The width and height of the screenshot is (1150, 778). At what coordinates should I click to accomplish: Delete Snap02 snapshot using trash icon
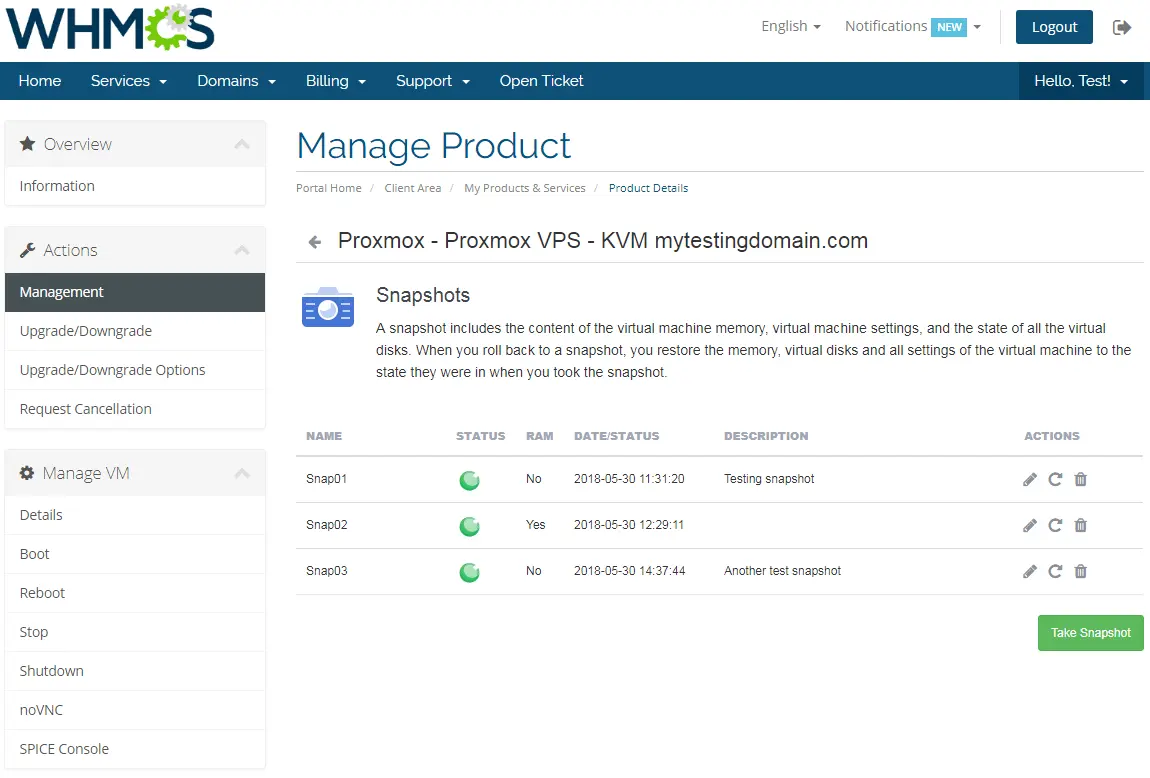pos(1080,526)
